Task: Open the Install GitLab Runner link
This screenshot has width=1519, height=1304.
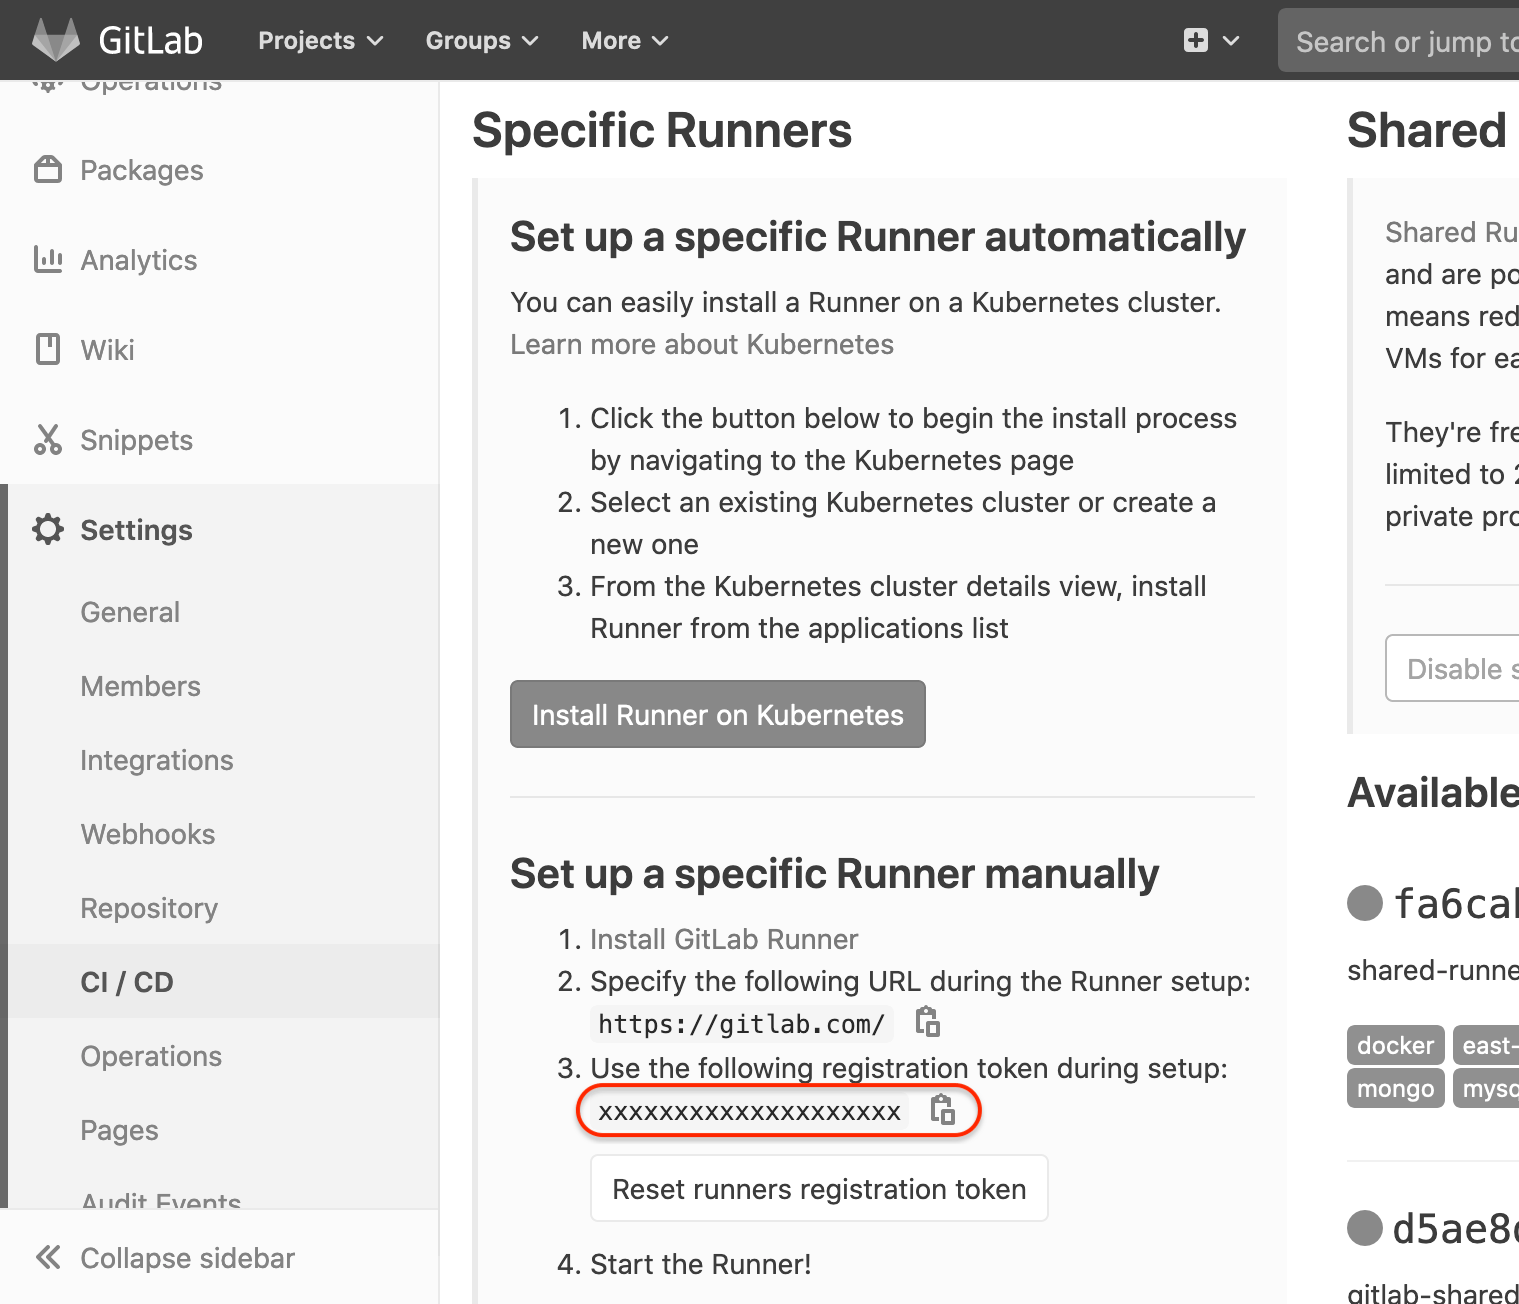Action: 724,939
